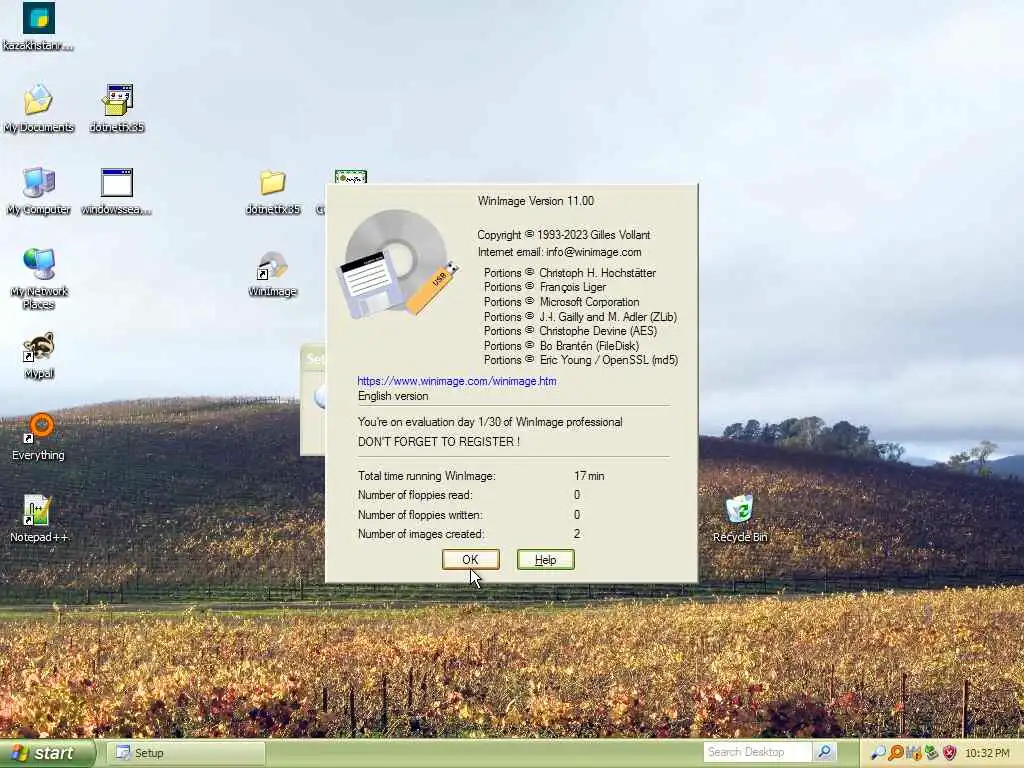Click the "DON'T FORGET TO REGISTER !" text

click(439, 442)
